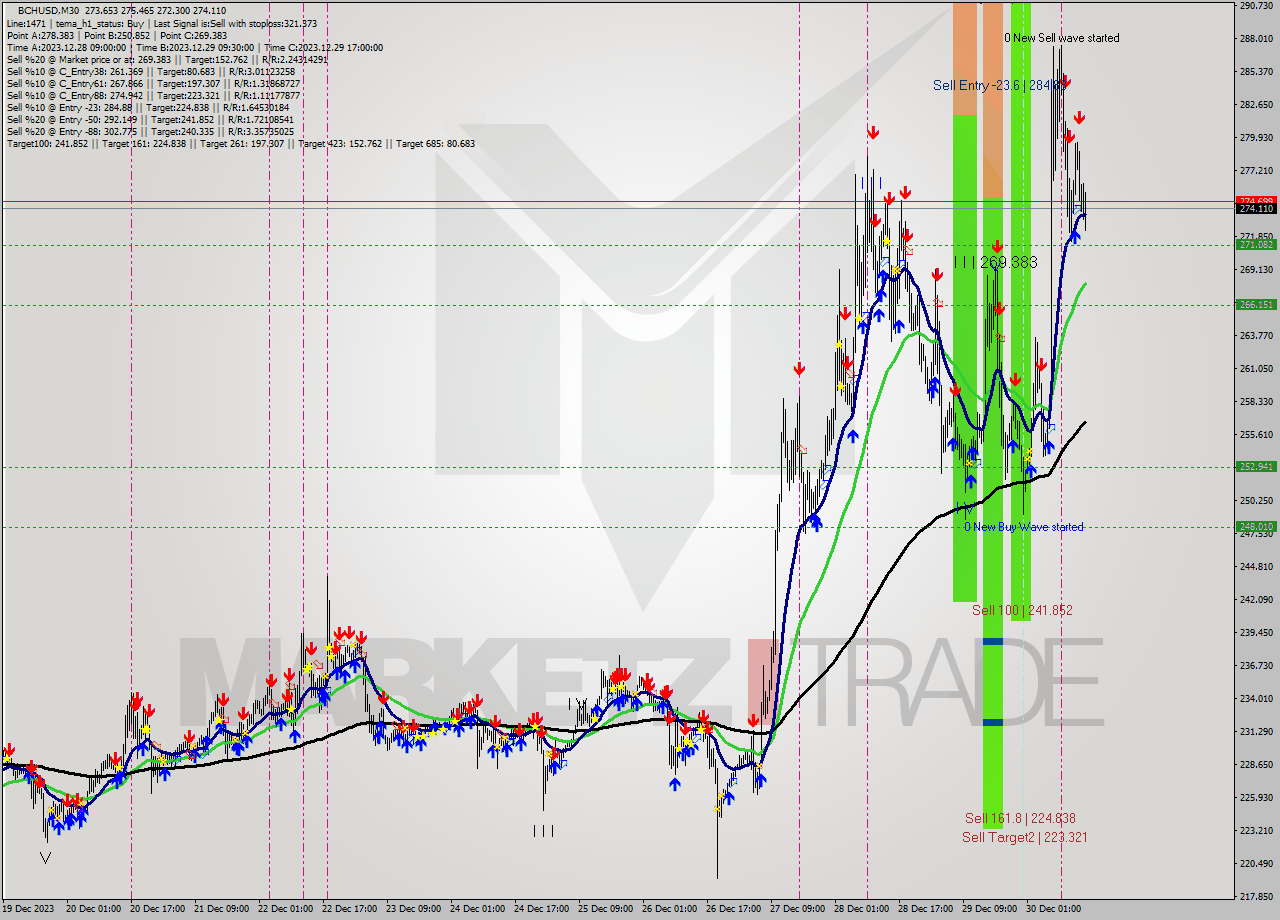Click the 'Sell %10 @ C_Entry61: 267.866' line
This screenshot has width=1280, height=920.
[154, 83]
